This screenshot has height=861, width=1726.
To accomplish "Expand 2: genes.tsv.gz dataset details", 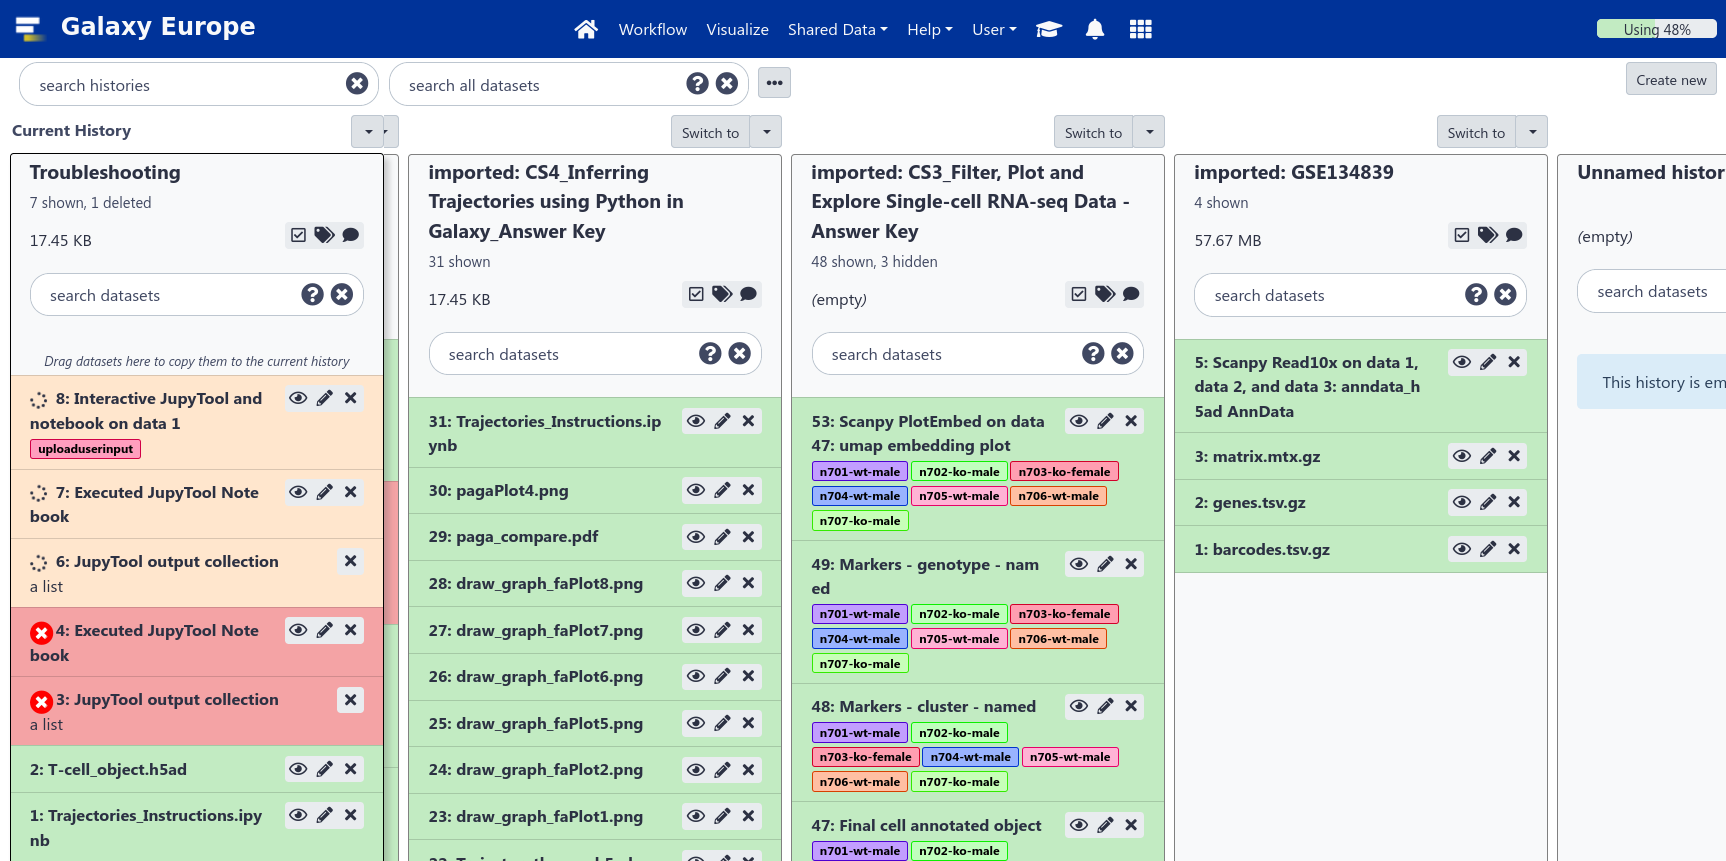I will pos(1250,503).
